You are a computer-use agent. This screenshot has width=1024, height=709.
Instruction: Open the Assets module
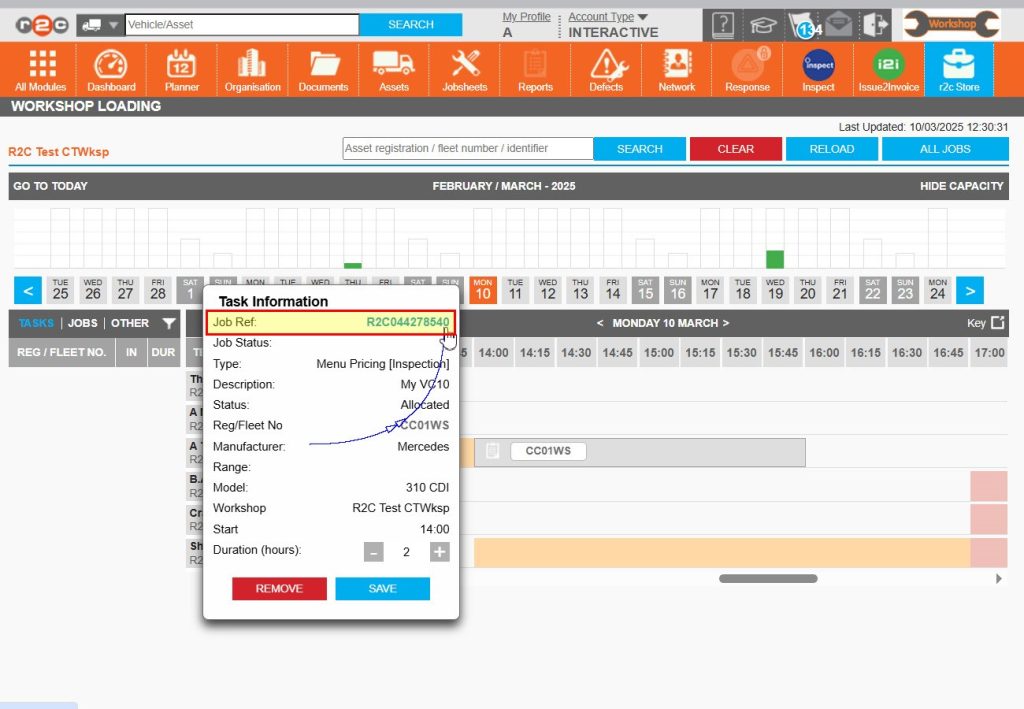pyautogui.click(x=393, y=68)
